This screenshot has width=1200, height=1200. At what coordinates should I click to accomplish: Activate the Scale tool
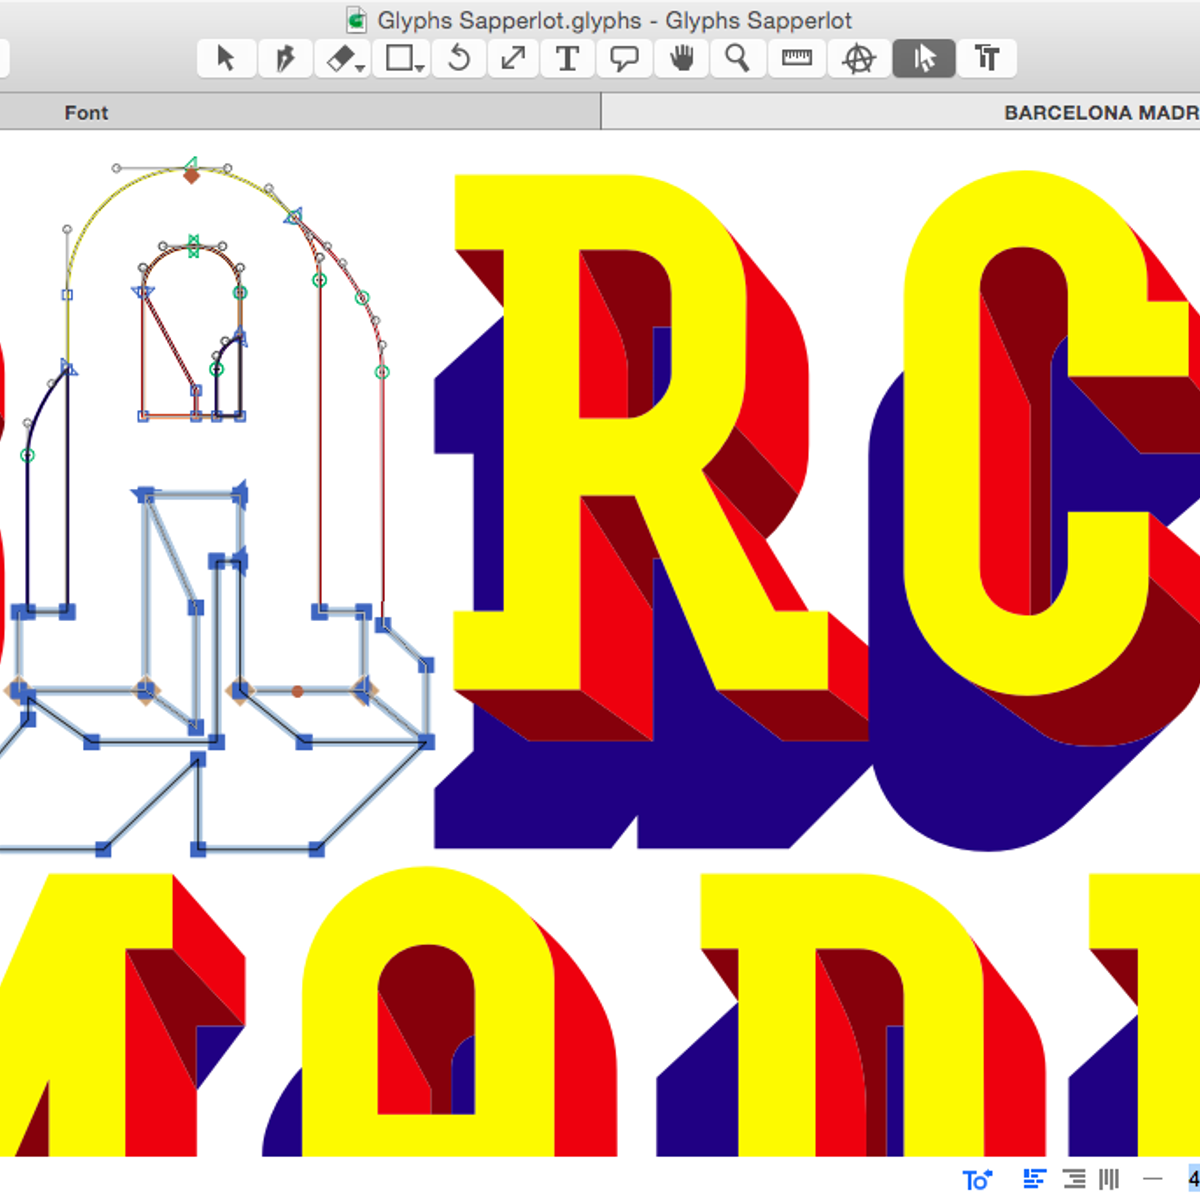tap(513, 59)
